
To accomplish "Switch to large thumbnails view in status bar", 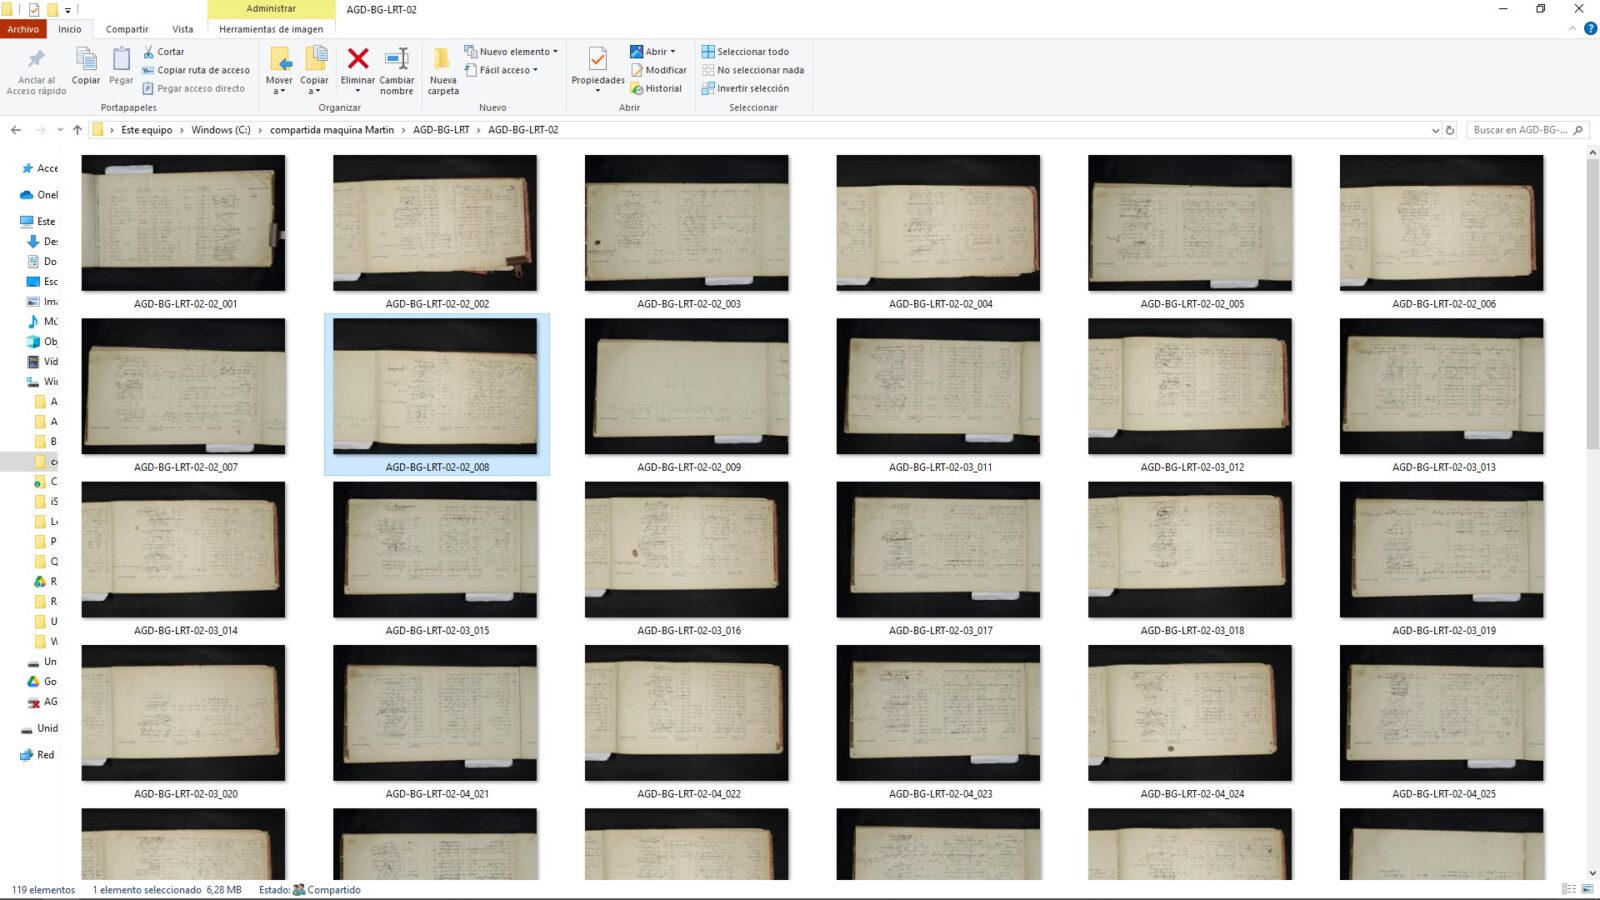I will [x=1587, y=889].
